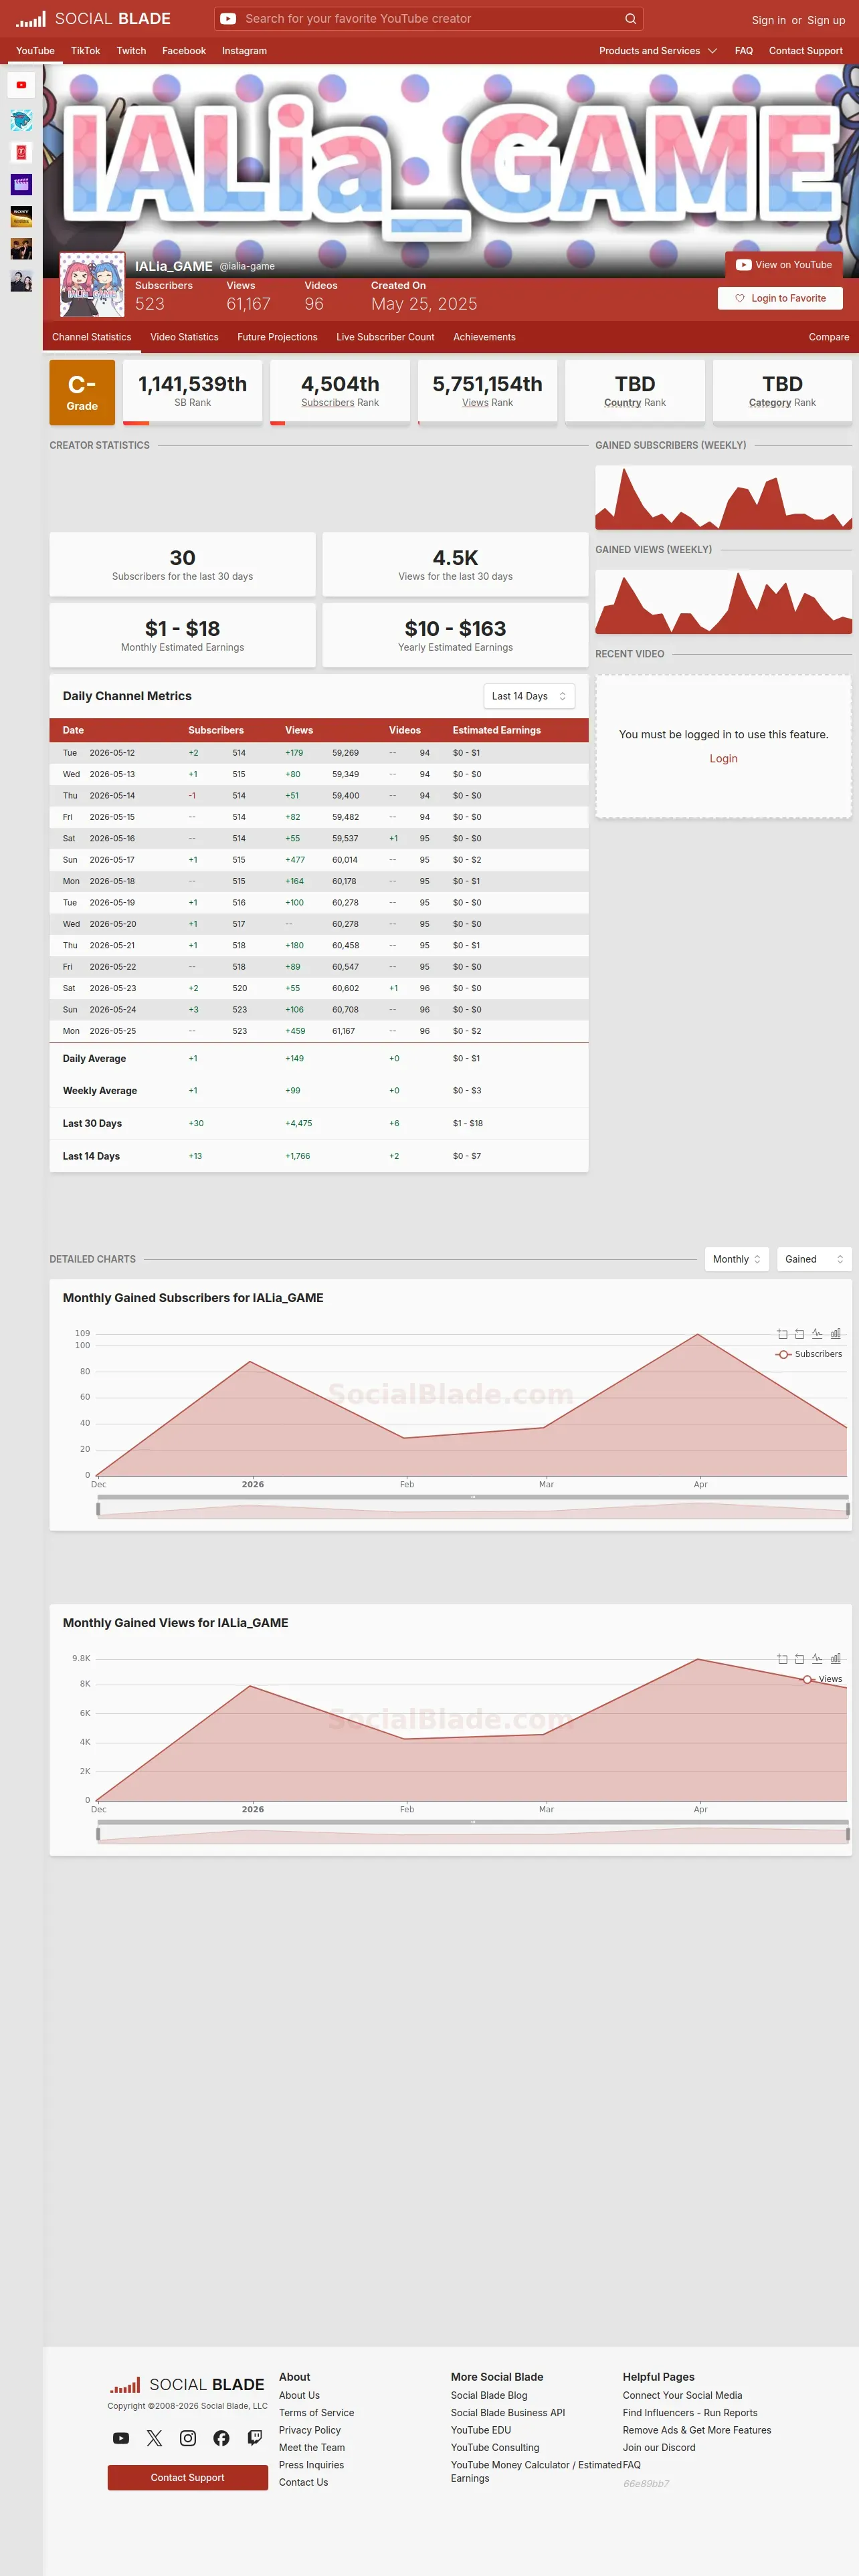The width and height of the screenshot is (859, 2576).
Task: Open Privacy Policy footer link
Action: [310, 2430]
